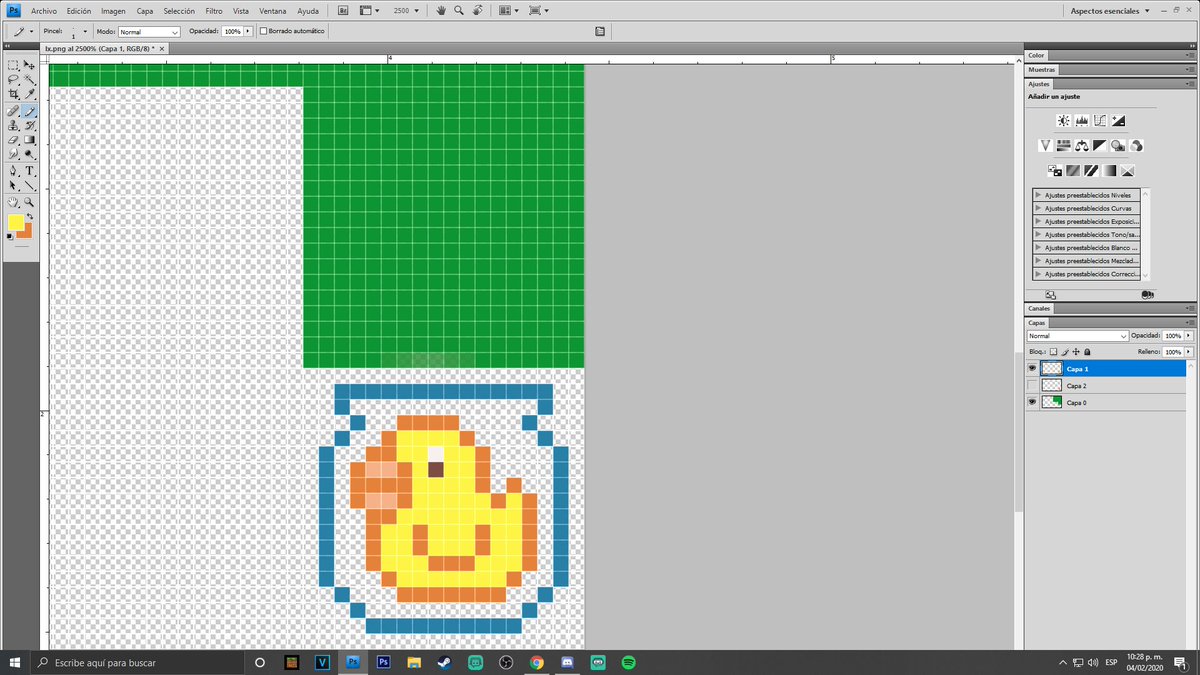Select the Crop tool
Screen dimensions: 1200x675
pos(13,93)
